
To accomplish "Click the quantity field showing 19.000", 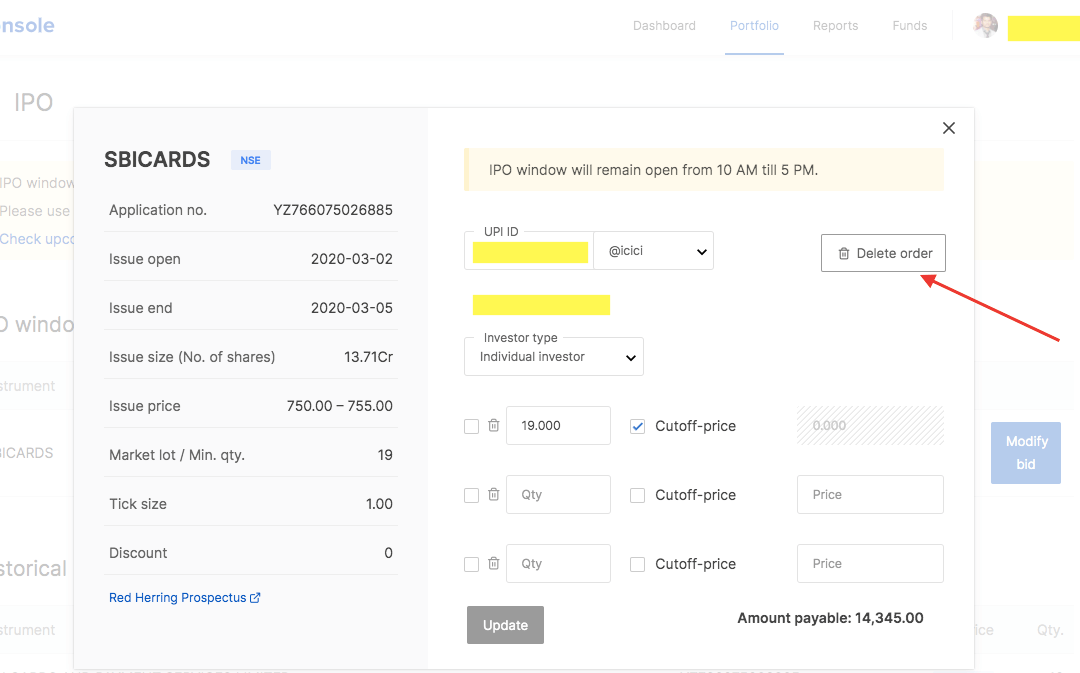I will pos(558,426).
